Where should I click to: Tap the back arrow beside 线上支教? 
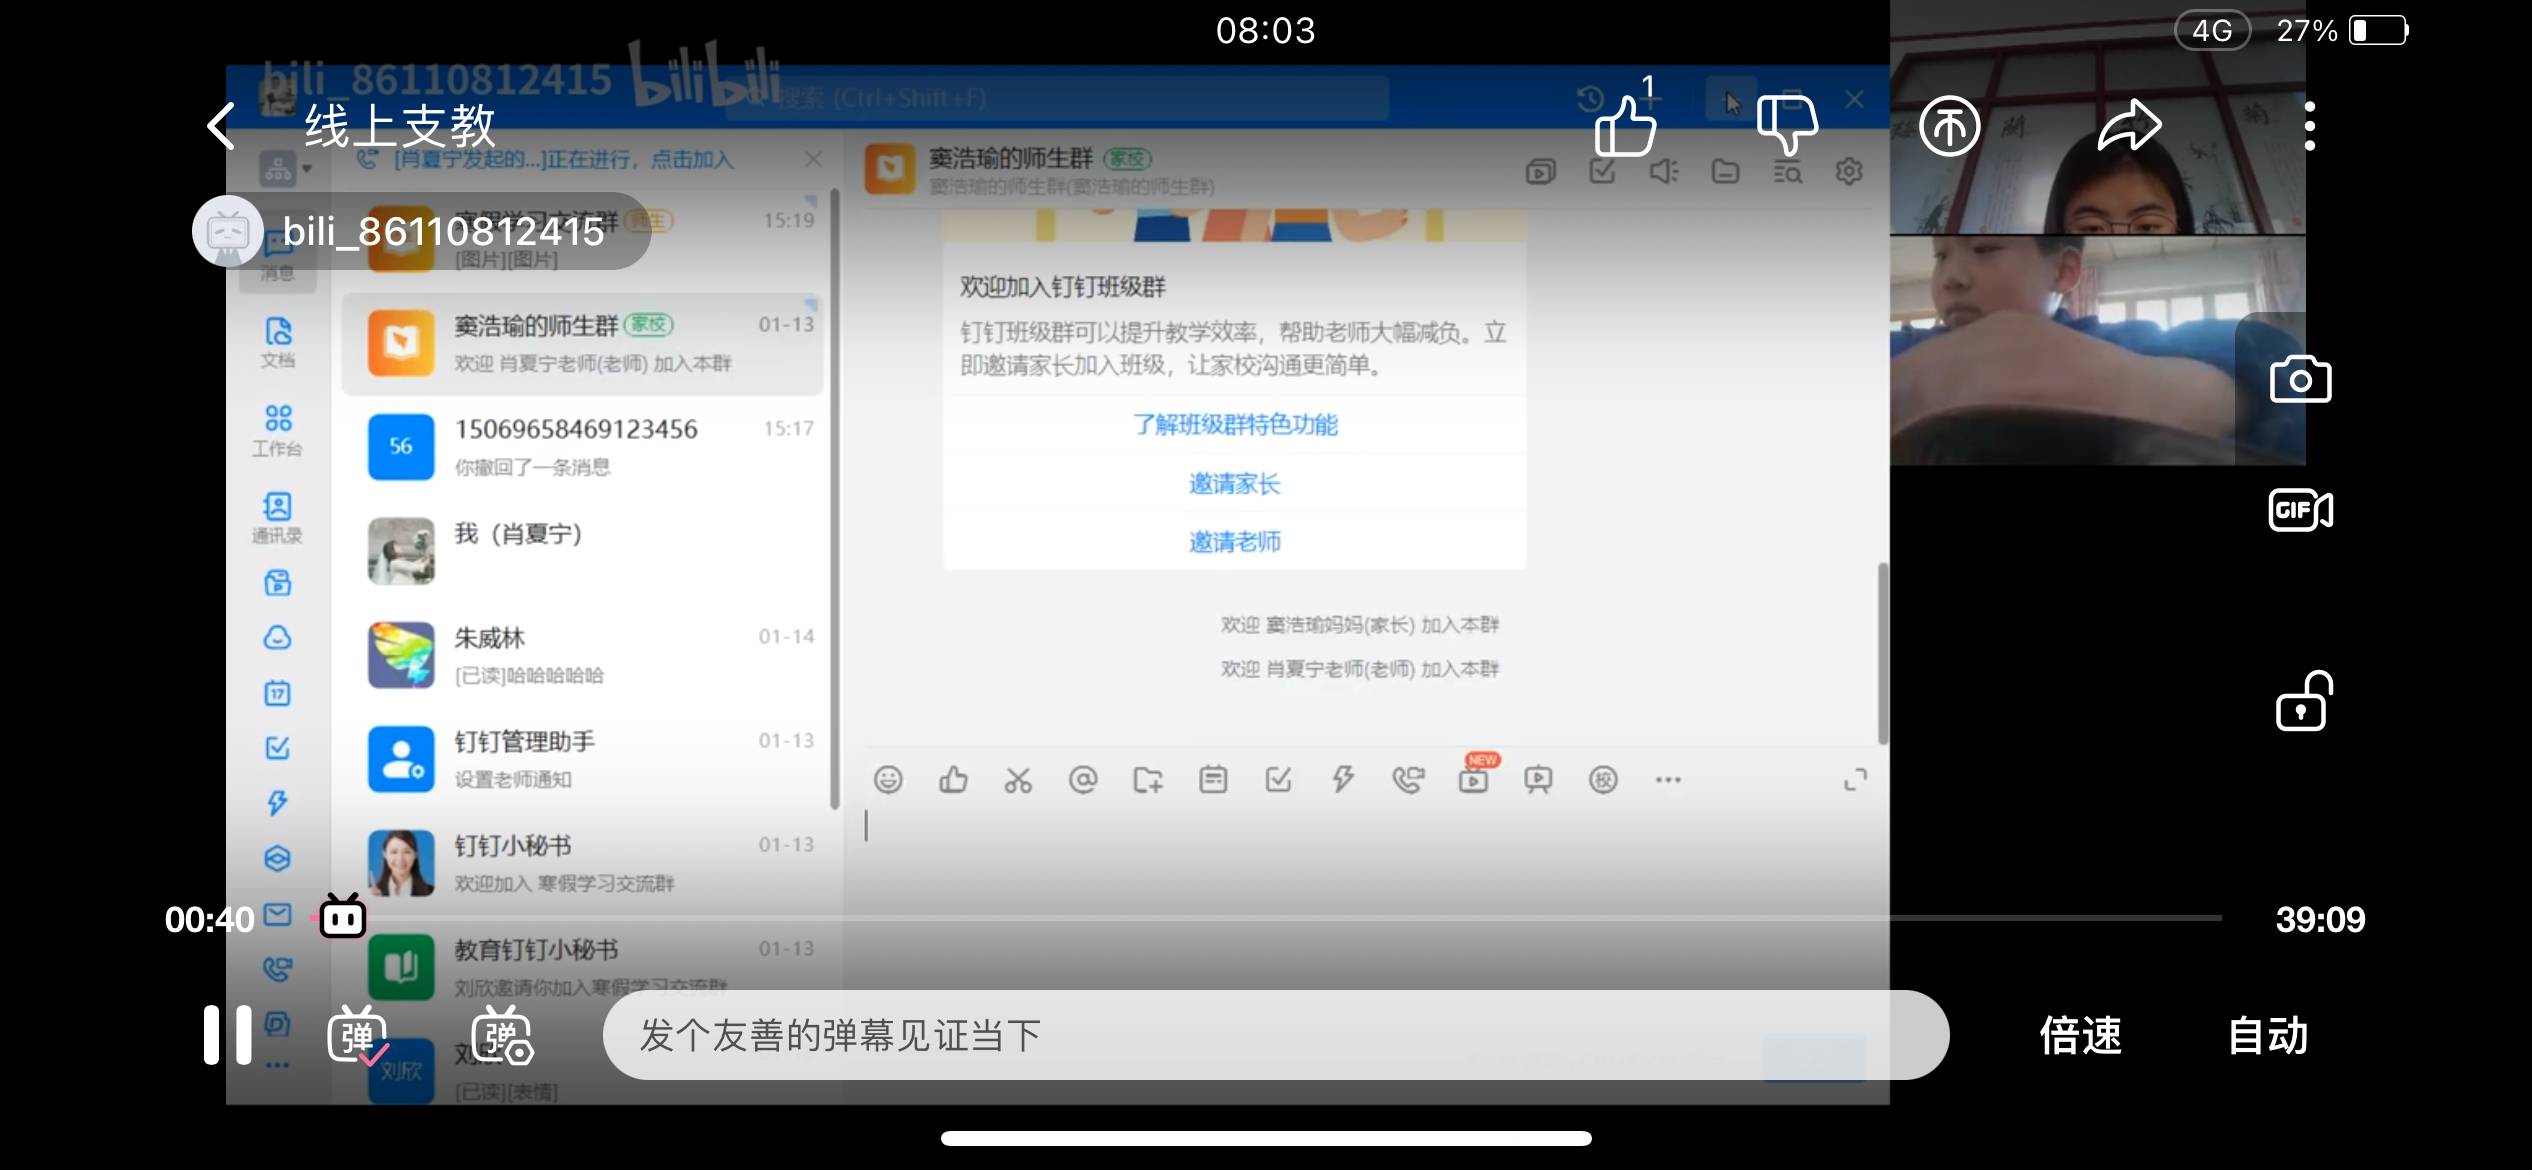221,127
